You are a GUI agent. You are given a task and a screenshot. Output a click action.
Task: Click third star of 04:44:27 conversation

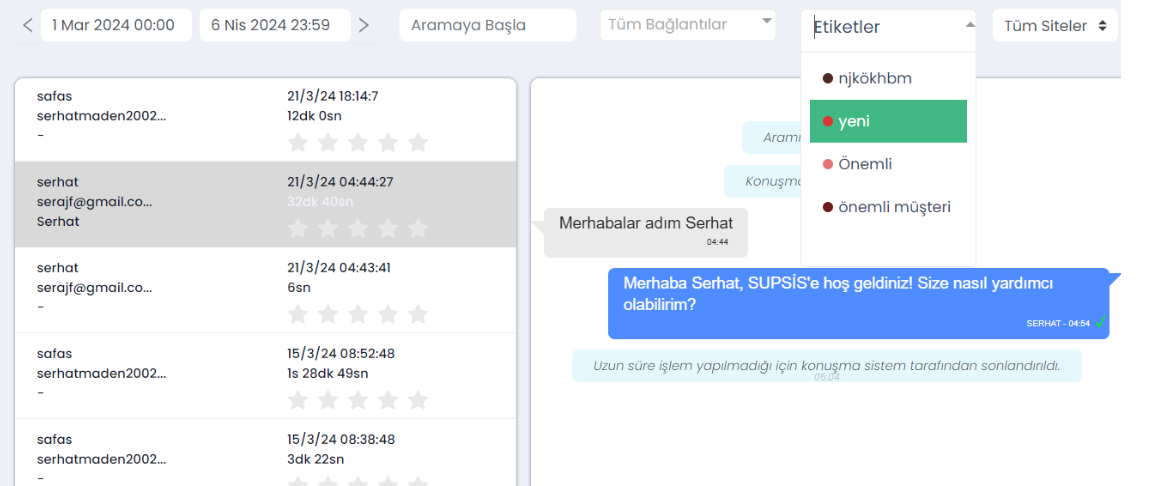[358, 228]
